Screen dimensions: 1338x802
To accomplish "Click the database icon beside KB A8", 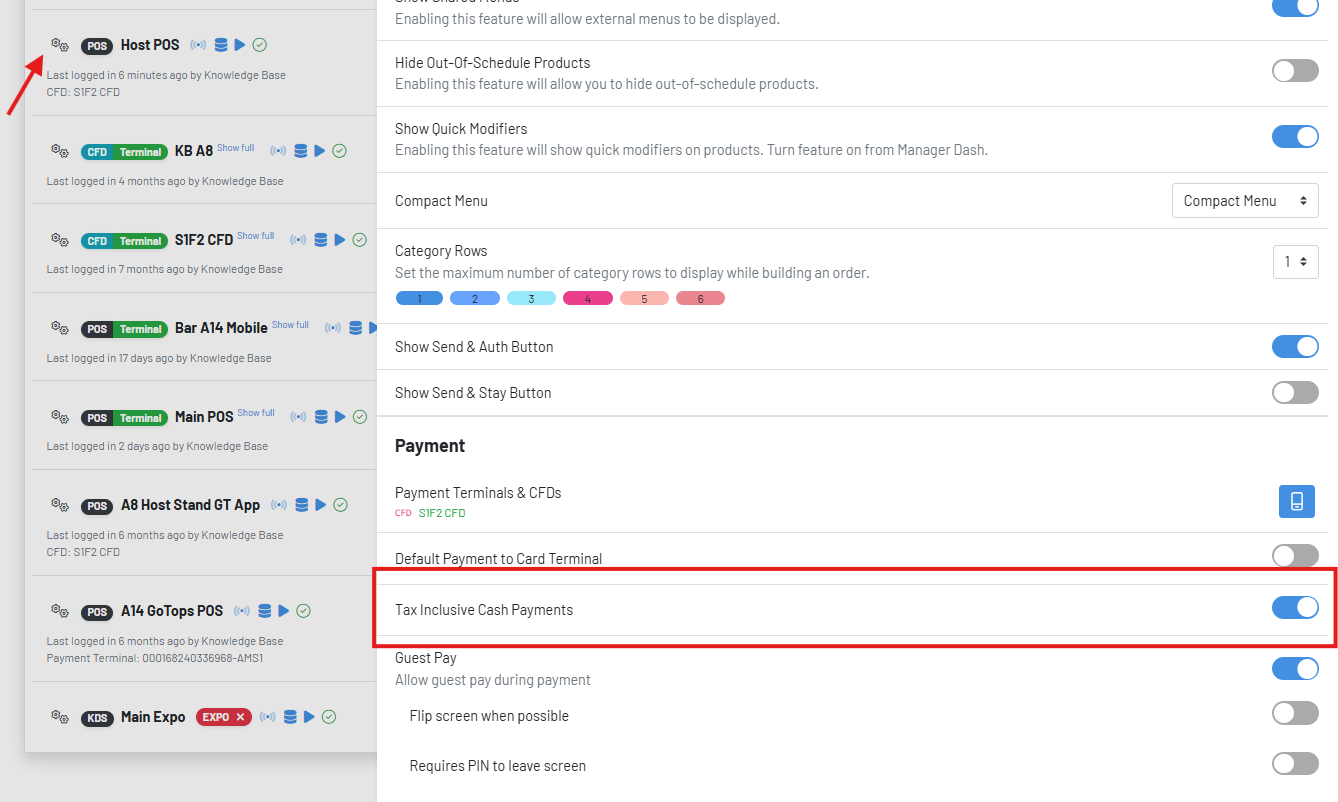I will pos(301,151).
